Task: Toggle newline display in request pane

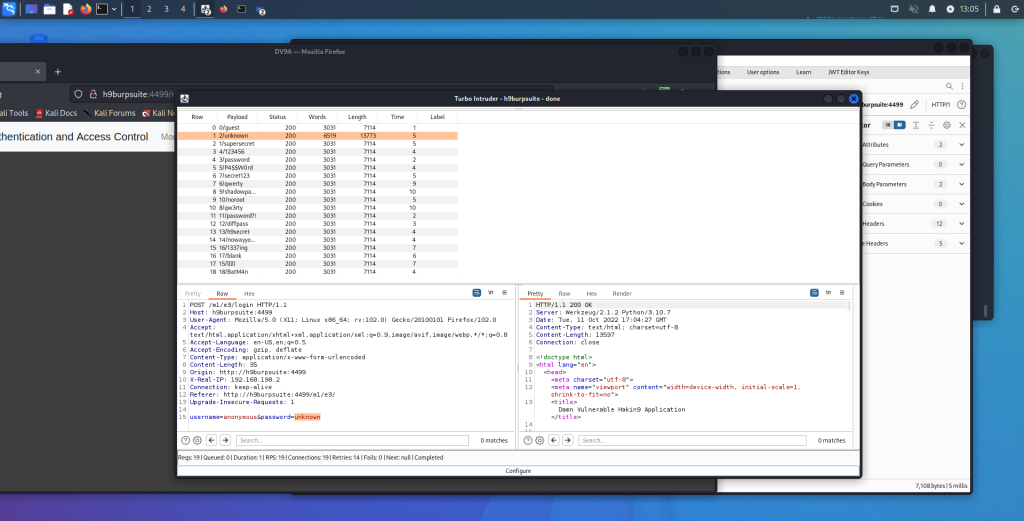Action: pos(490,293)
